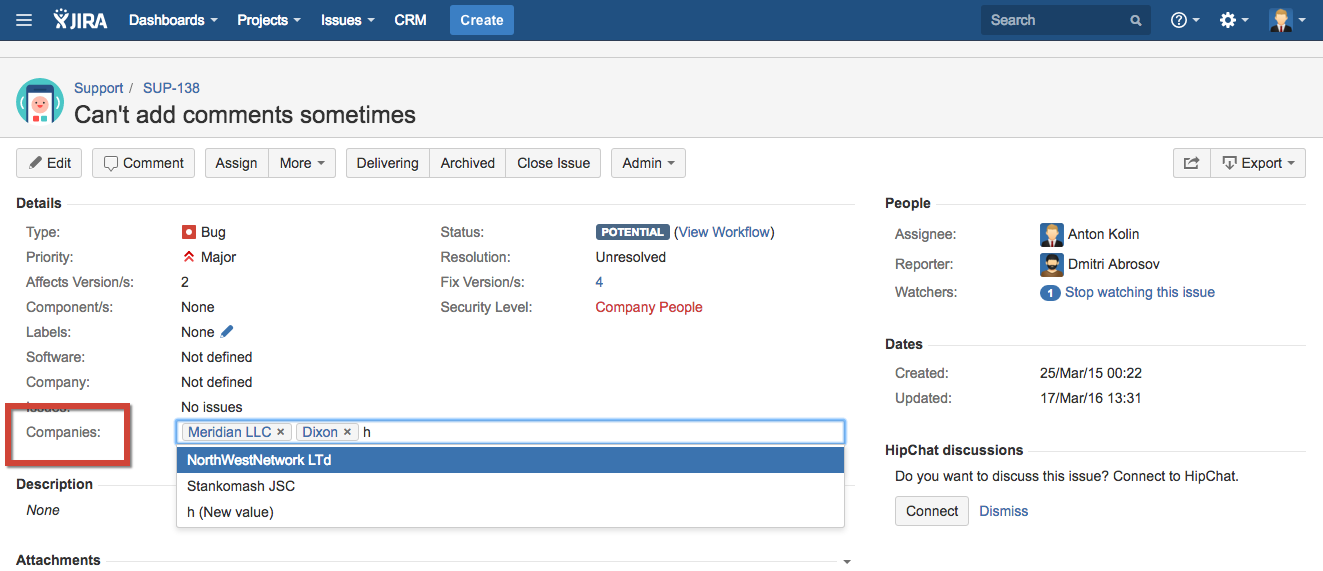
Task: Click the Support project avatar
Action: pos(40,102)
